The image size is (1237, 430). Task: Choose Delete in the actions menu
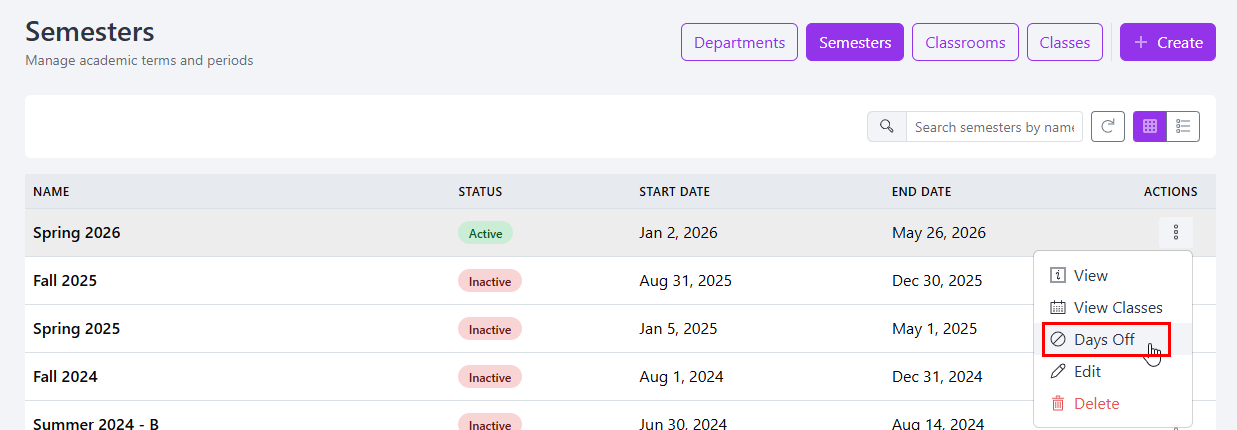click(1096, 403)
